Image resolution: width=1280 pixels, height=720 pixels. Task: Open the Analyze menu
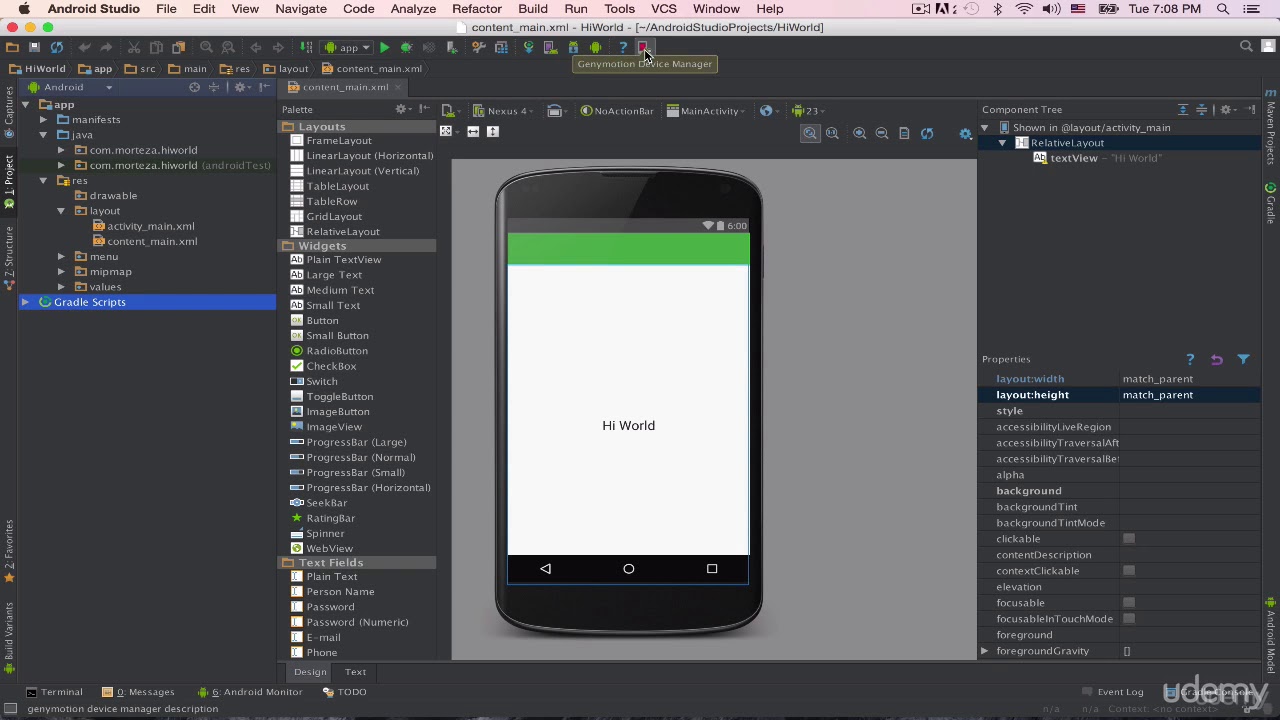[x=413, y=9]
